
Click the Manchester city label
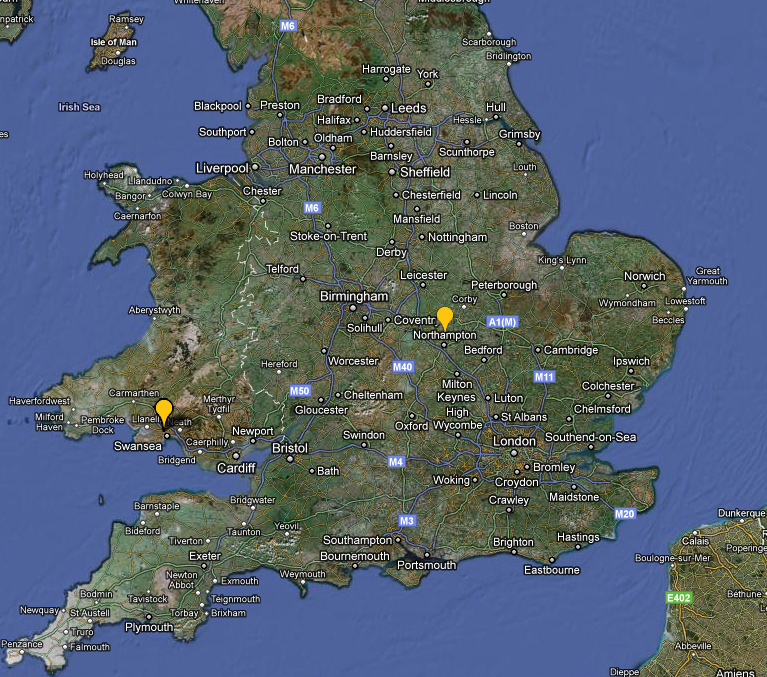pyautogui.click(x=321, y=169)
